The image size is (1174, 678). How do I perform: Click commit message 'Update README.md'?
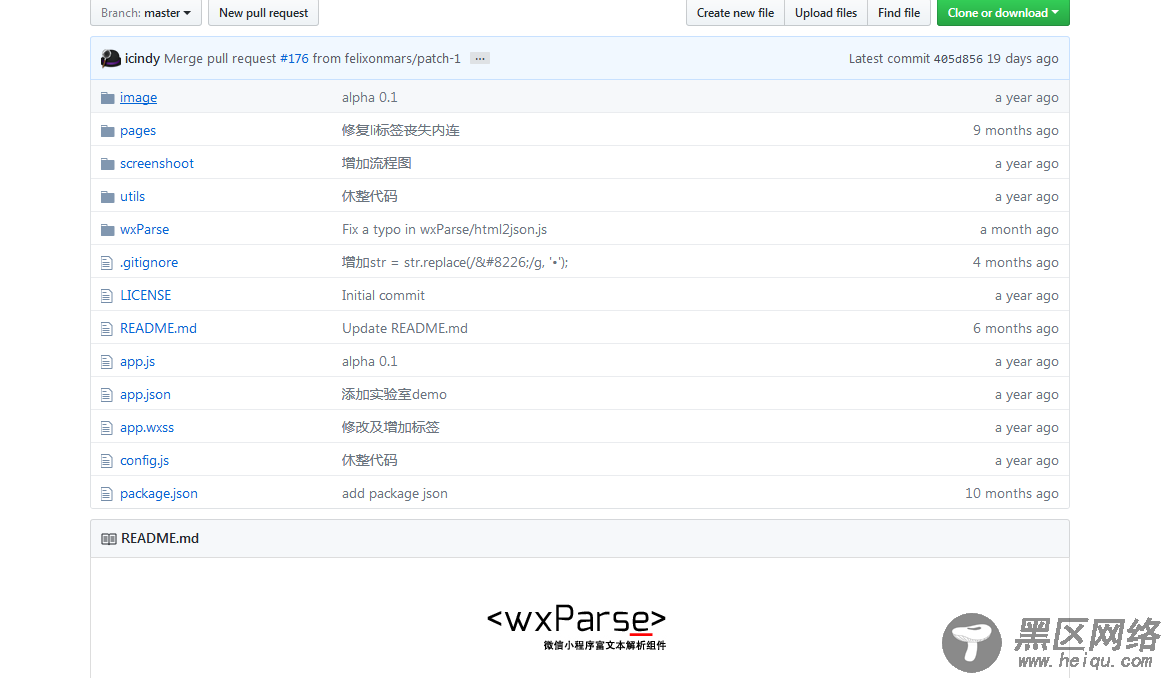point(405,328)
